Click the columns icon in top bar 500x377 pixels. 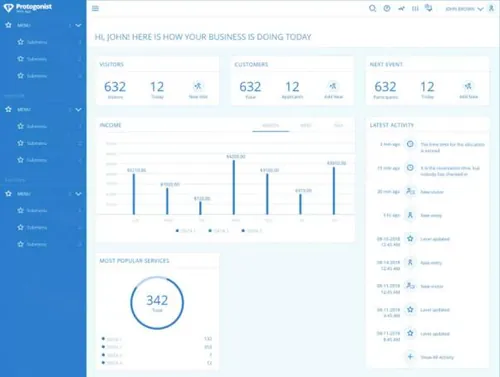(x=415, y=9)
